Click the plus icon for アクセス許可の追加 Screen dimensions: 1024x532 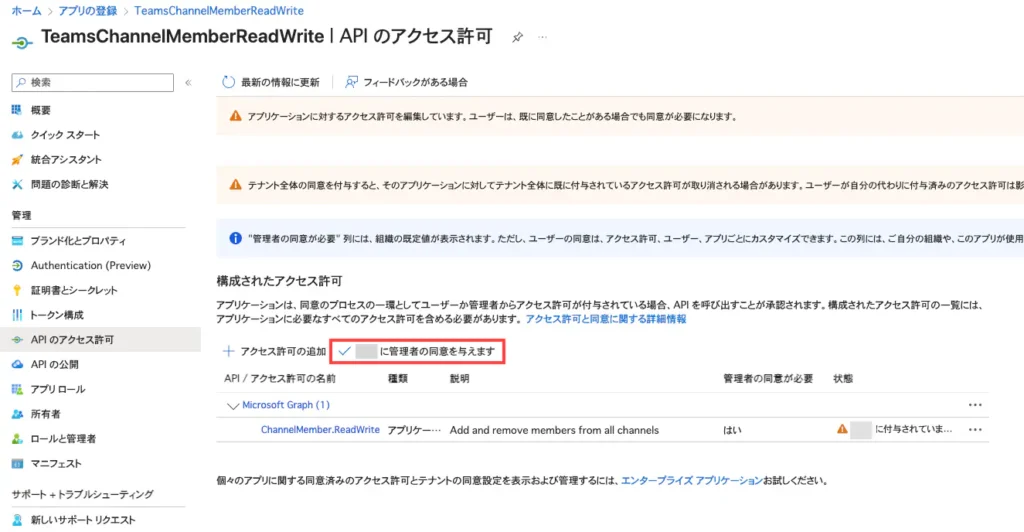pyautogui.click(x=228, y=351)
